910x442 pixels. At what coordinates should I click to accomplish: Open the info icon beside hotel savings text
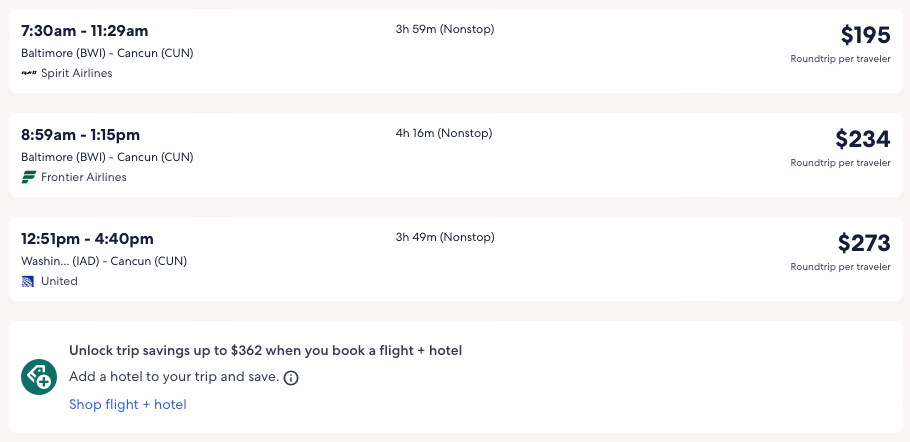(291, 378)
